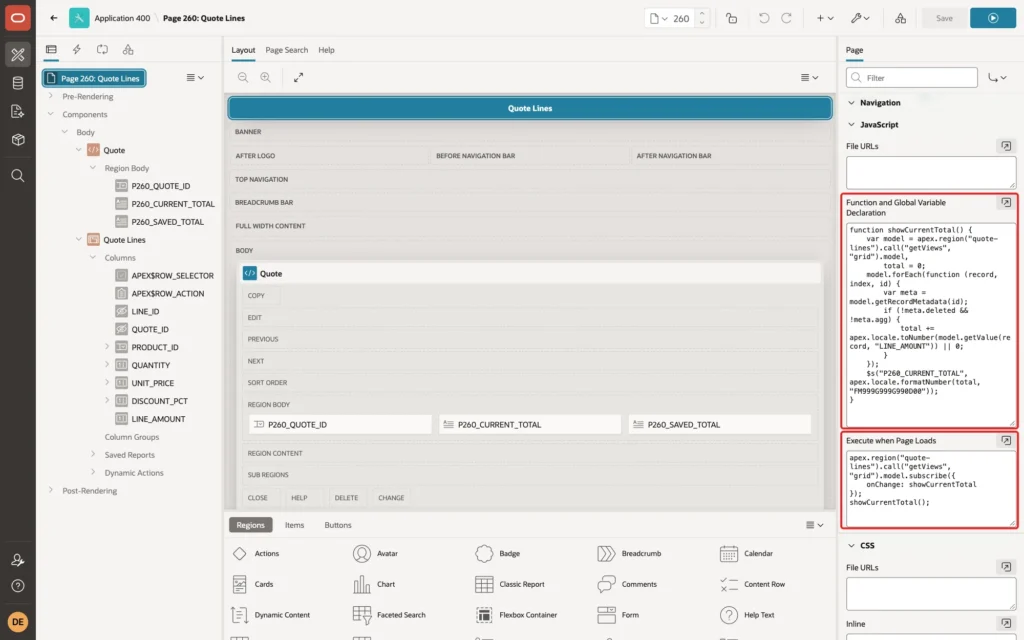Expand the Pre-Rendering tree node
This screenshot has height=640, width=1024.
pyautogui.click(x=50, y=96)
